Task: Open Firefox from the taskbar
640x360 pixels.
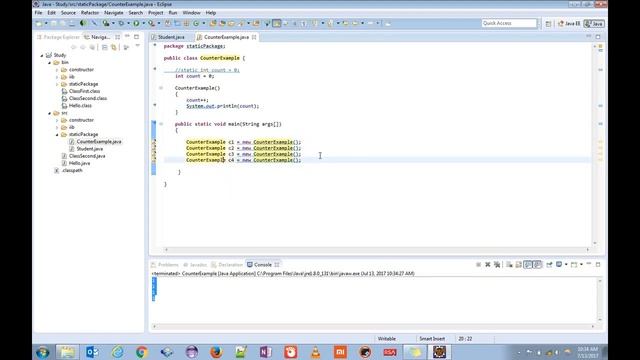Action: [216, 352]
